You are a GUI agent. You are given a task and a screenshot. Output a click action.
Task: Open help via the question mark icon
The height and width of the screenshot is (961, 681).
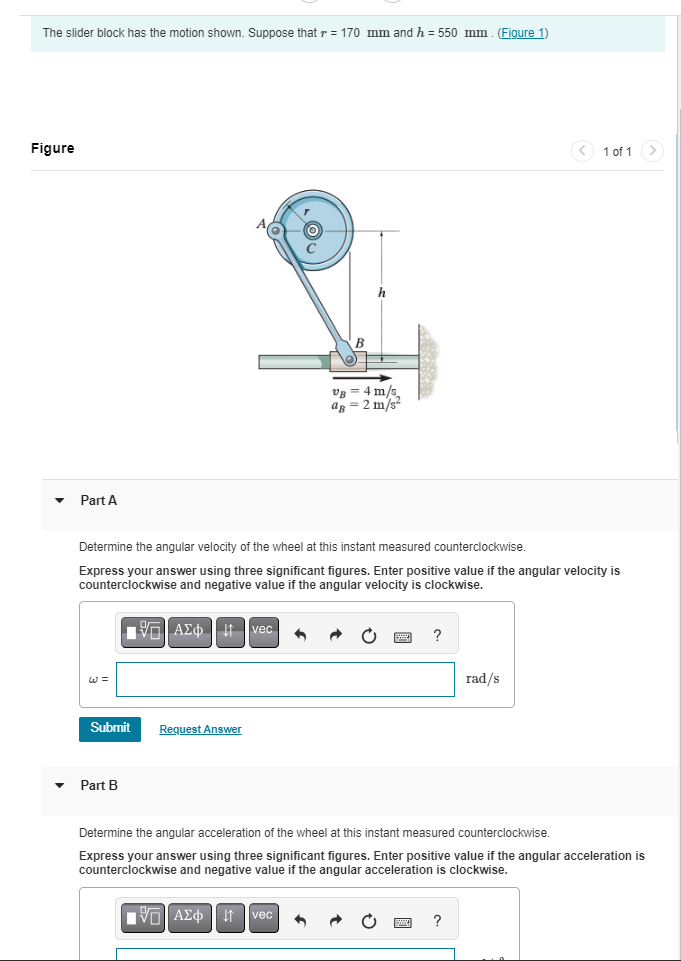(x=436, y=633)
